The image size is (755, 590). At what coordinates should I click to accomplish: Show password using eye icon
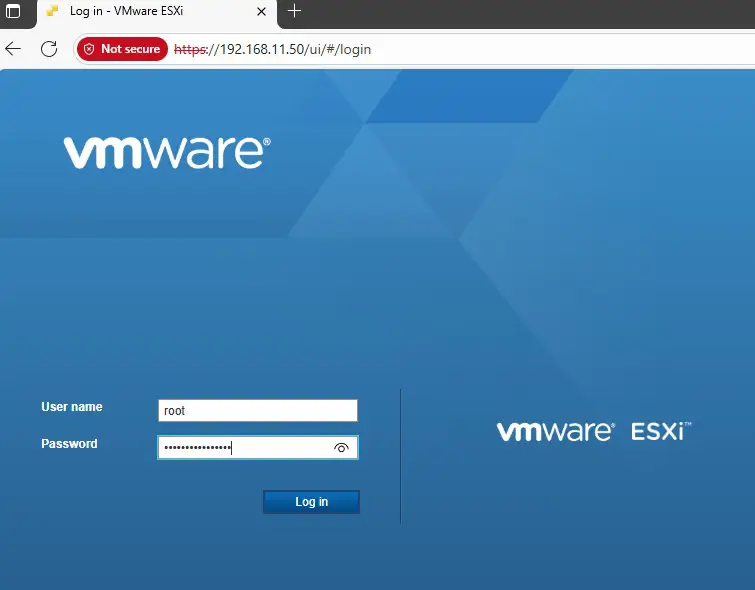coord(341,448)
